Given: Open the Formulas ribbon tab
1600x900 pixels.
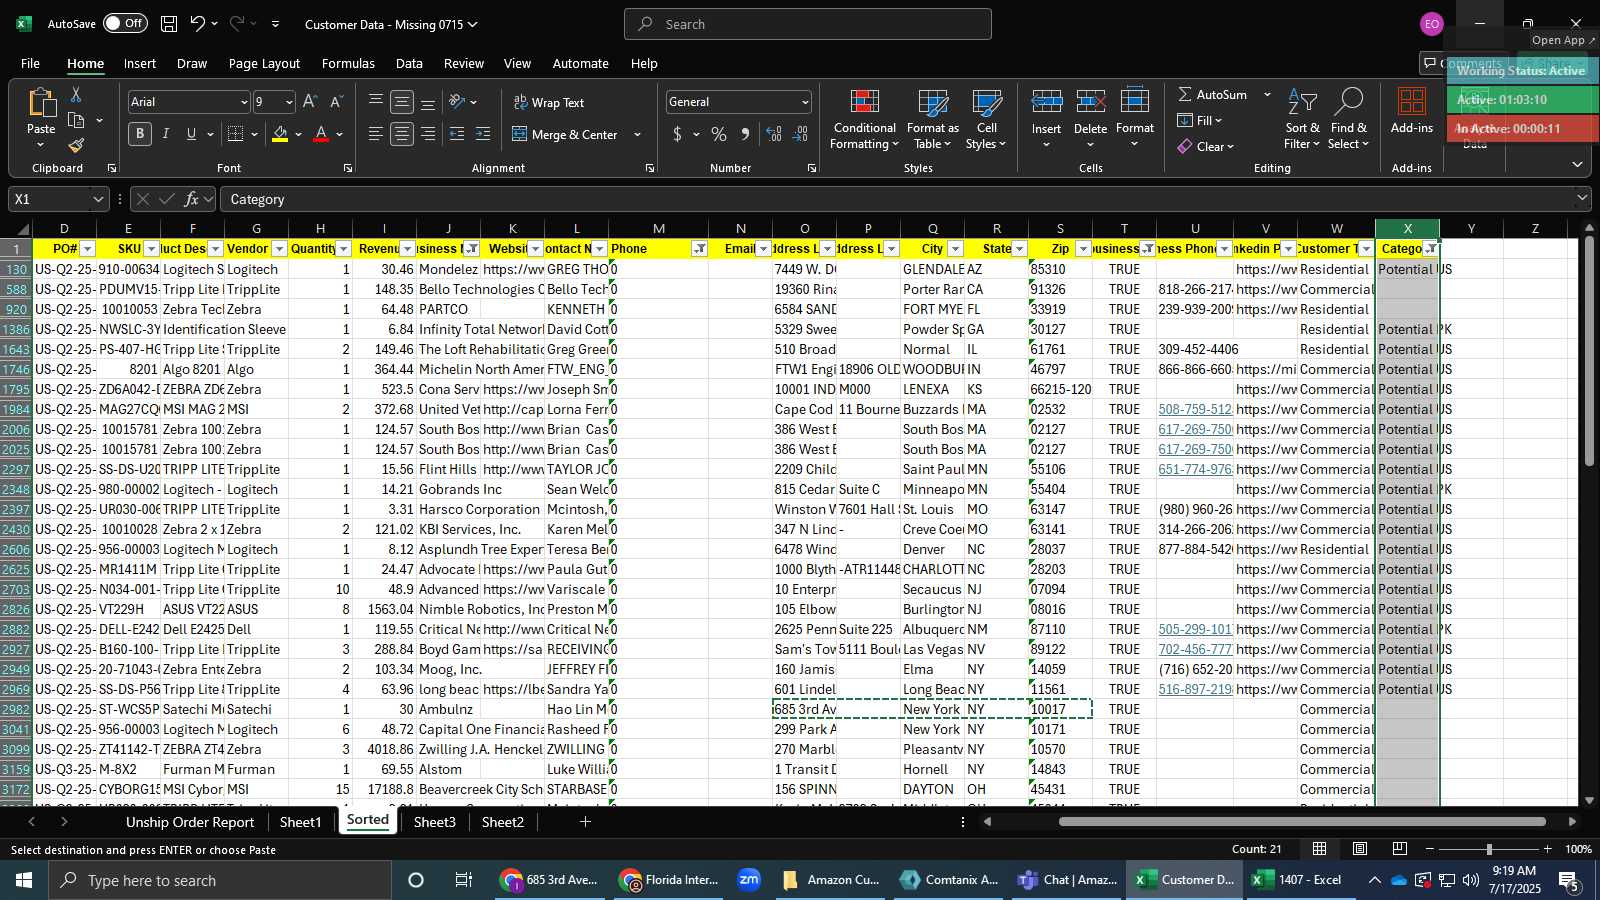Looking at the screenshot, I should tap(348, 63).
